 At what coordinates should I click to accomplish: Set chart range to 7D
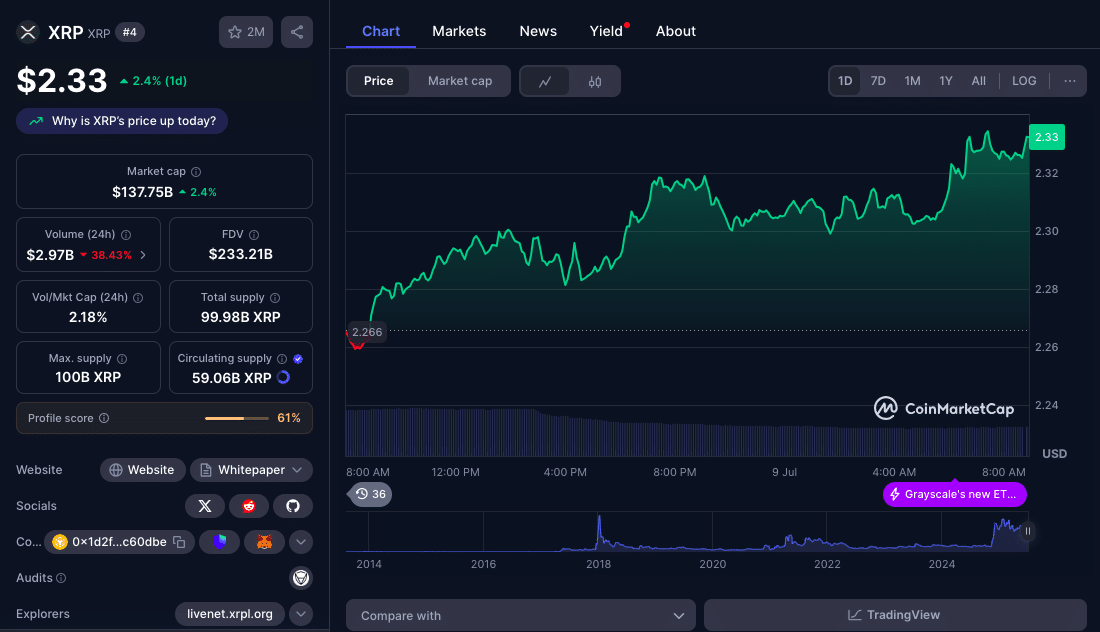click(878, 81)
